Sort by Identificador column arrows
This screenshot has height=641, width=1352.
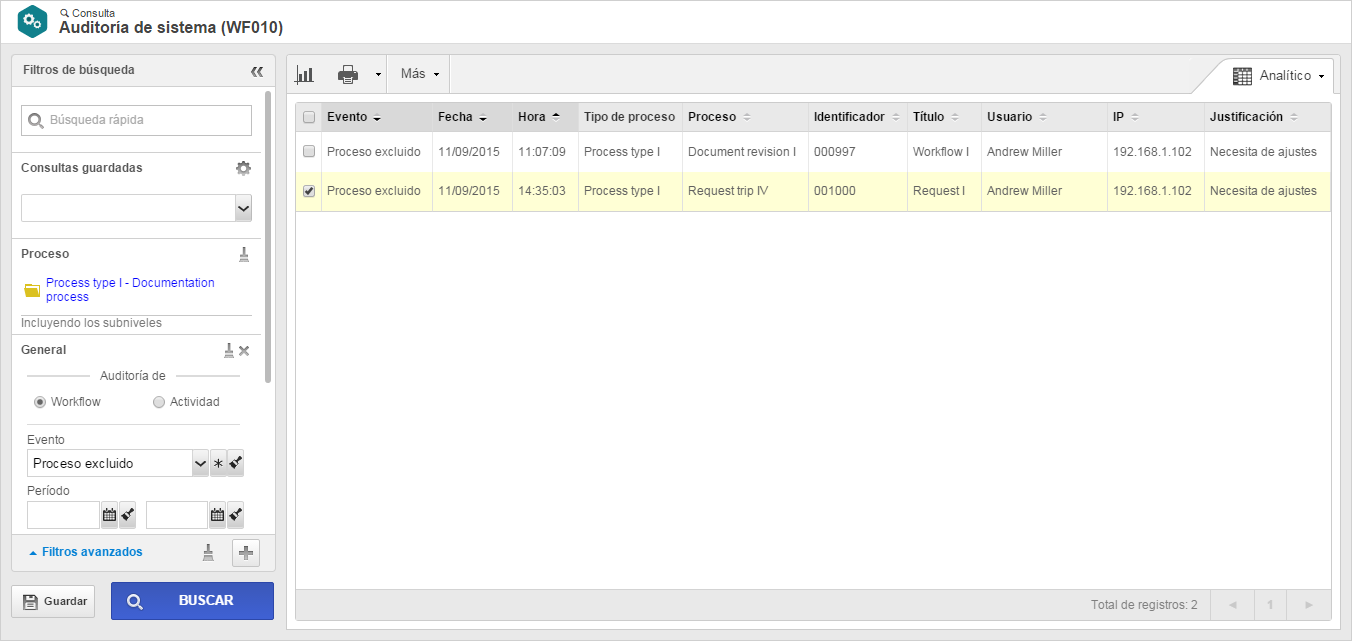click(x=895, y=118)
